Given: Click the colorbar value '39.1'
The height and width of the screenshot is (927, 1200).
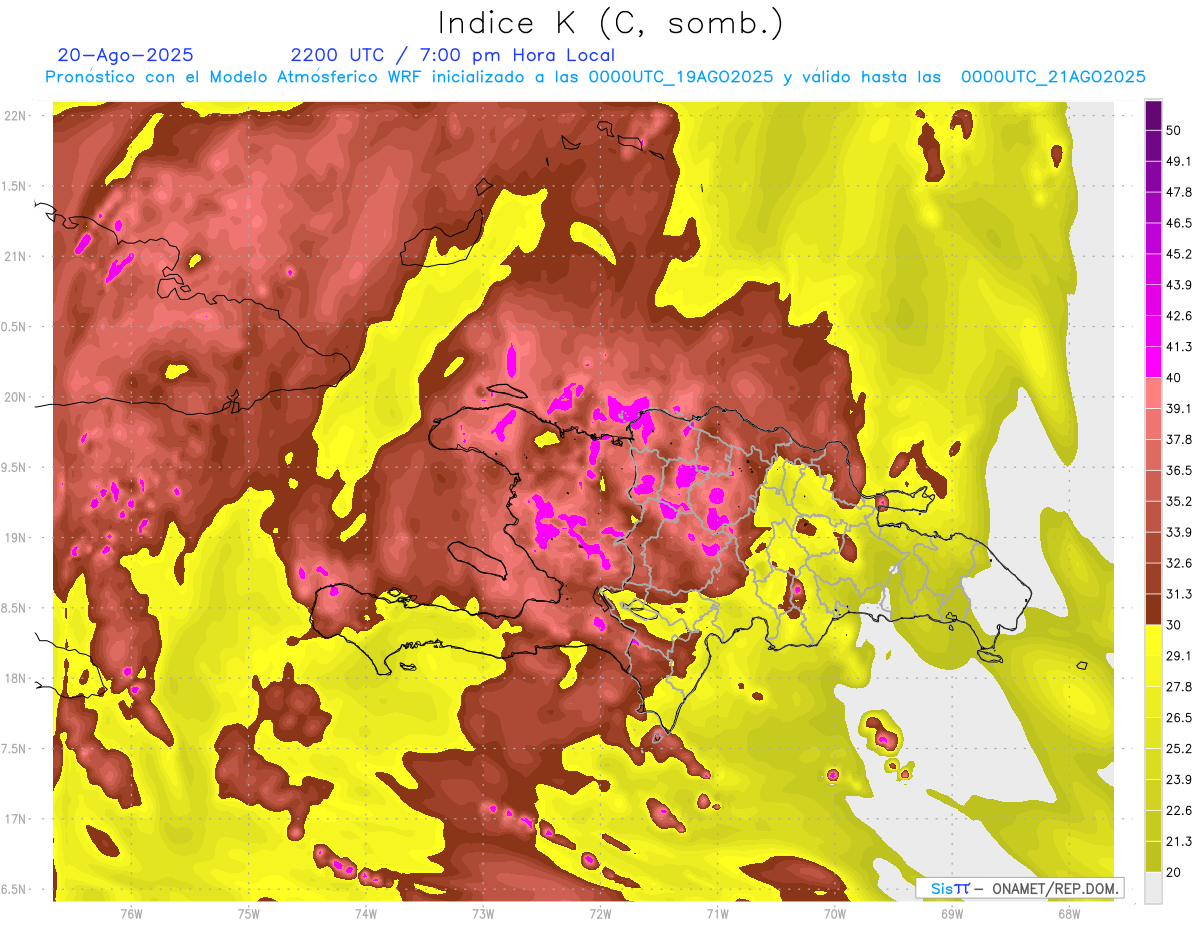Looking at the screenshot, I should [1178, 409].
